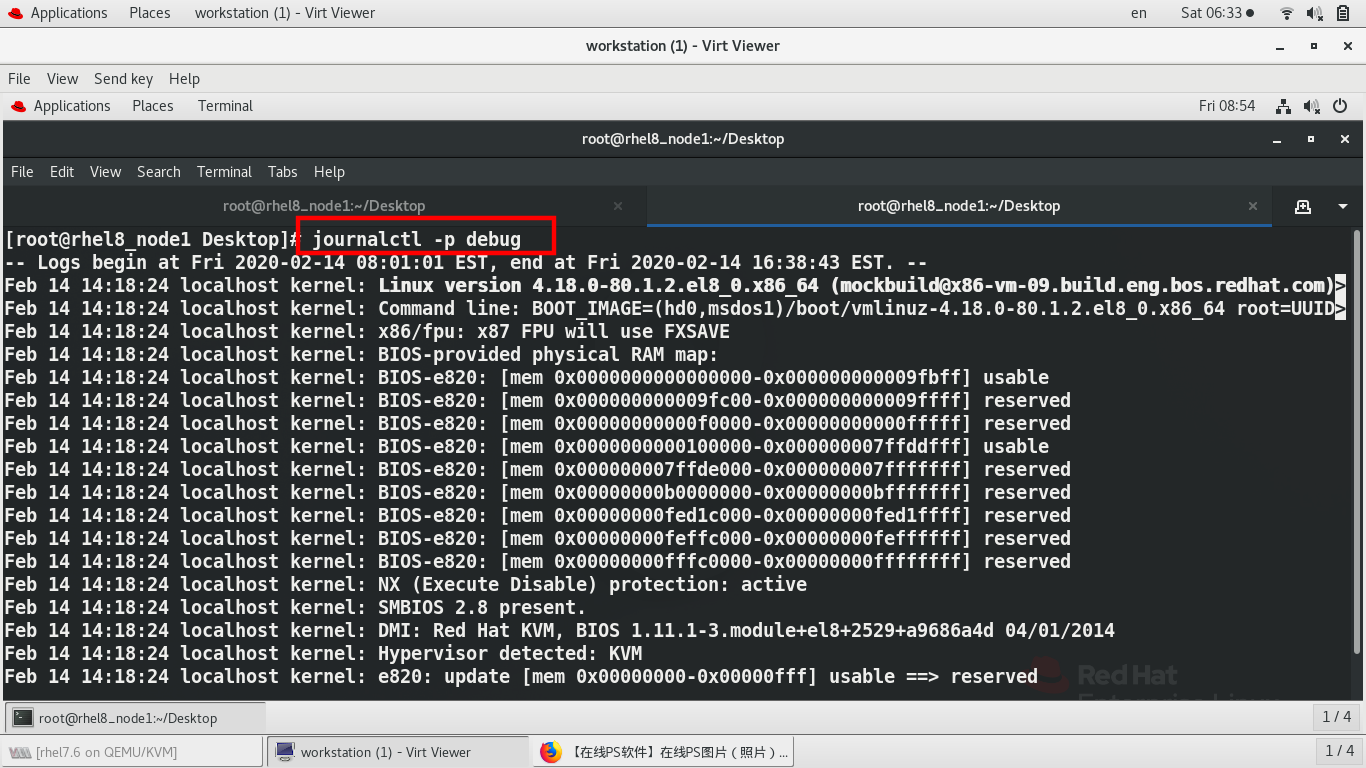Open terminal window Help menu
Screen dimensions: 1366x768
pyautogui.click(x=329, y=172)
